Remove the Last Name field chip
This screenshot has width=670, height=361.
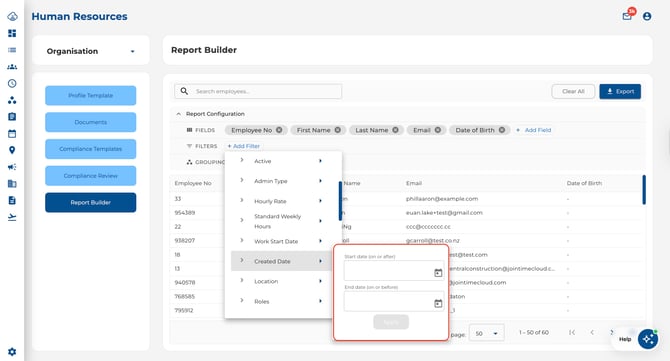pyautogui.click(x=395, y=130)
